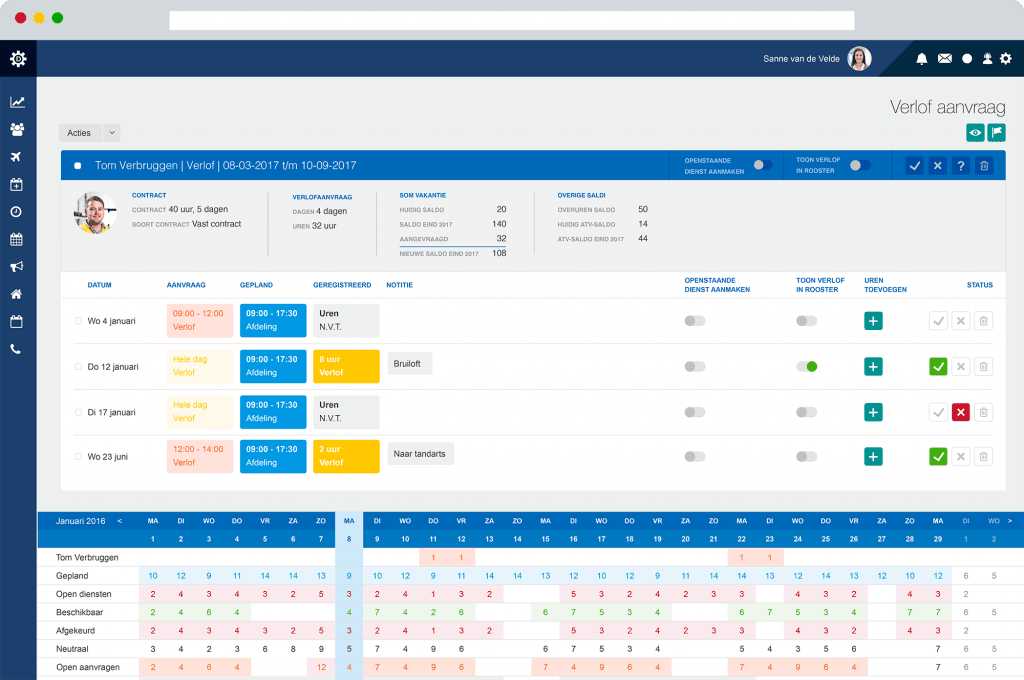This screenshot has width=1024, height=680.
Task: Click the green flag icon button
Action: [x=996, y=132]
